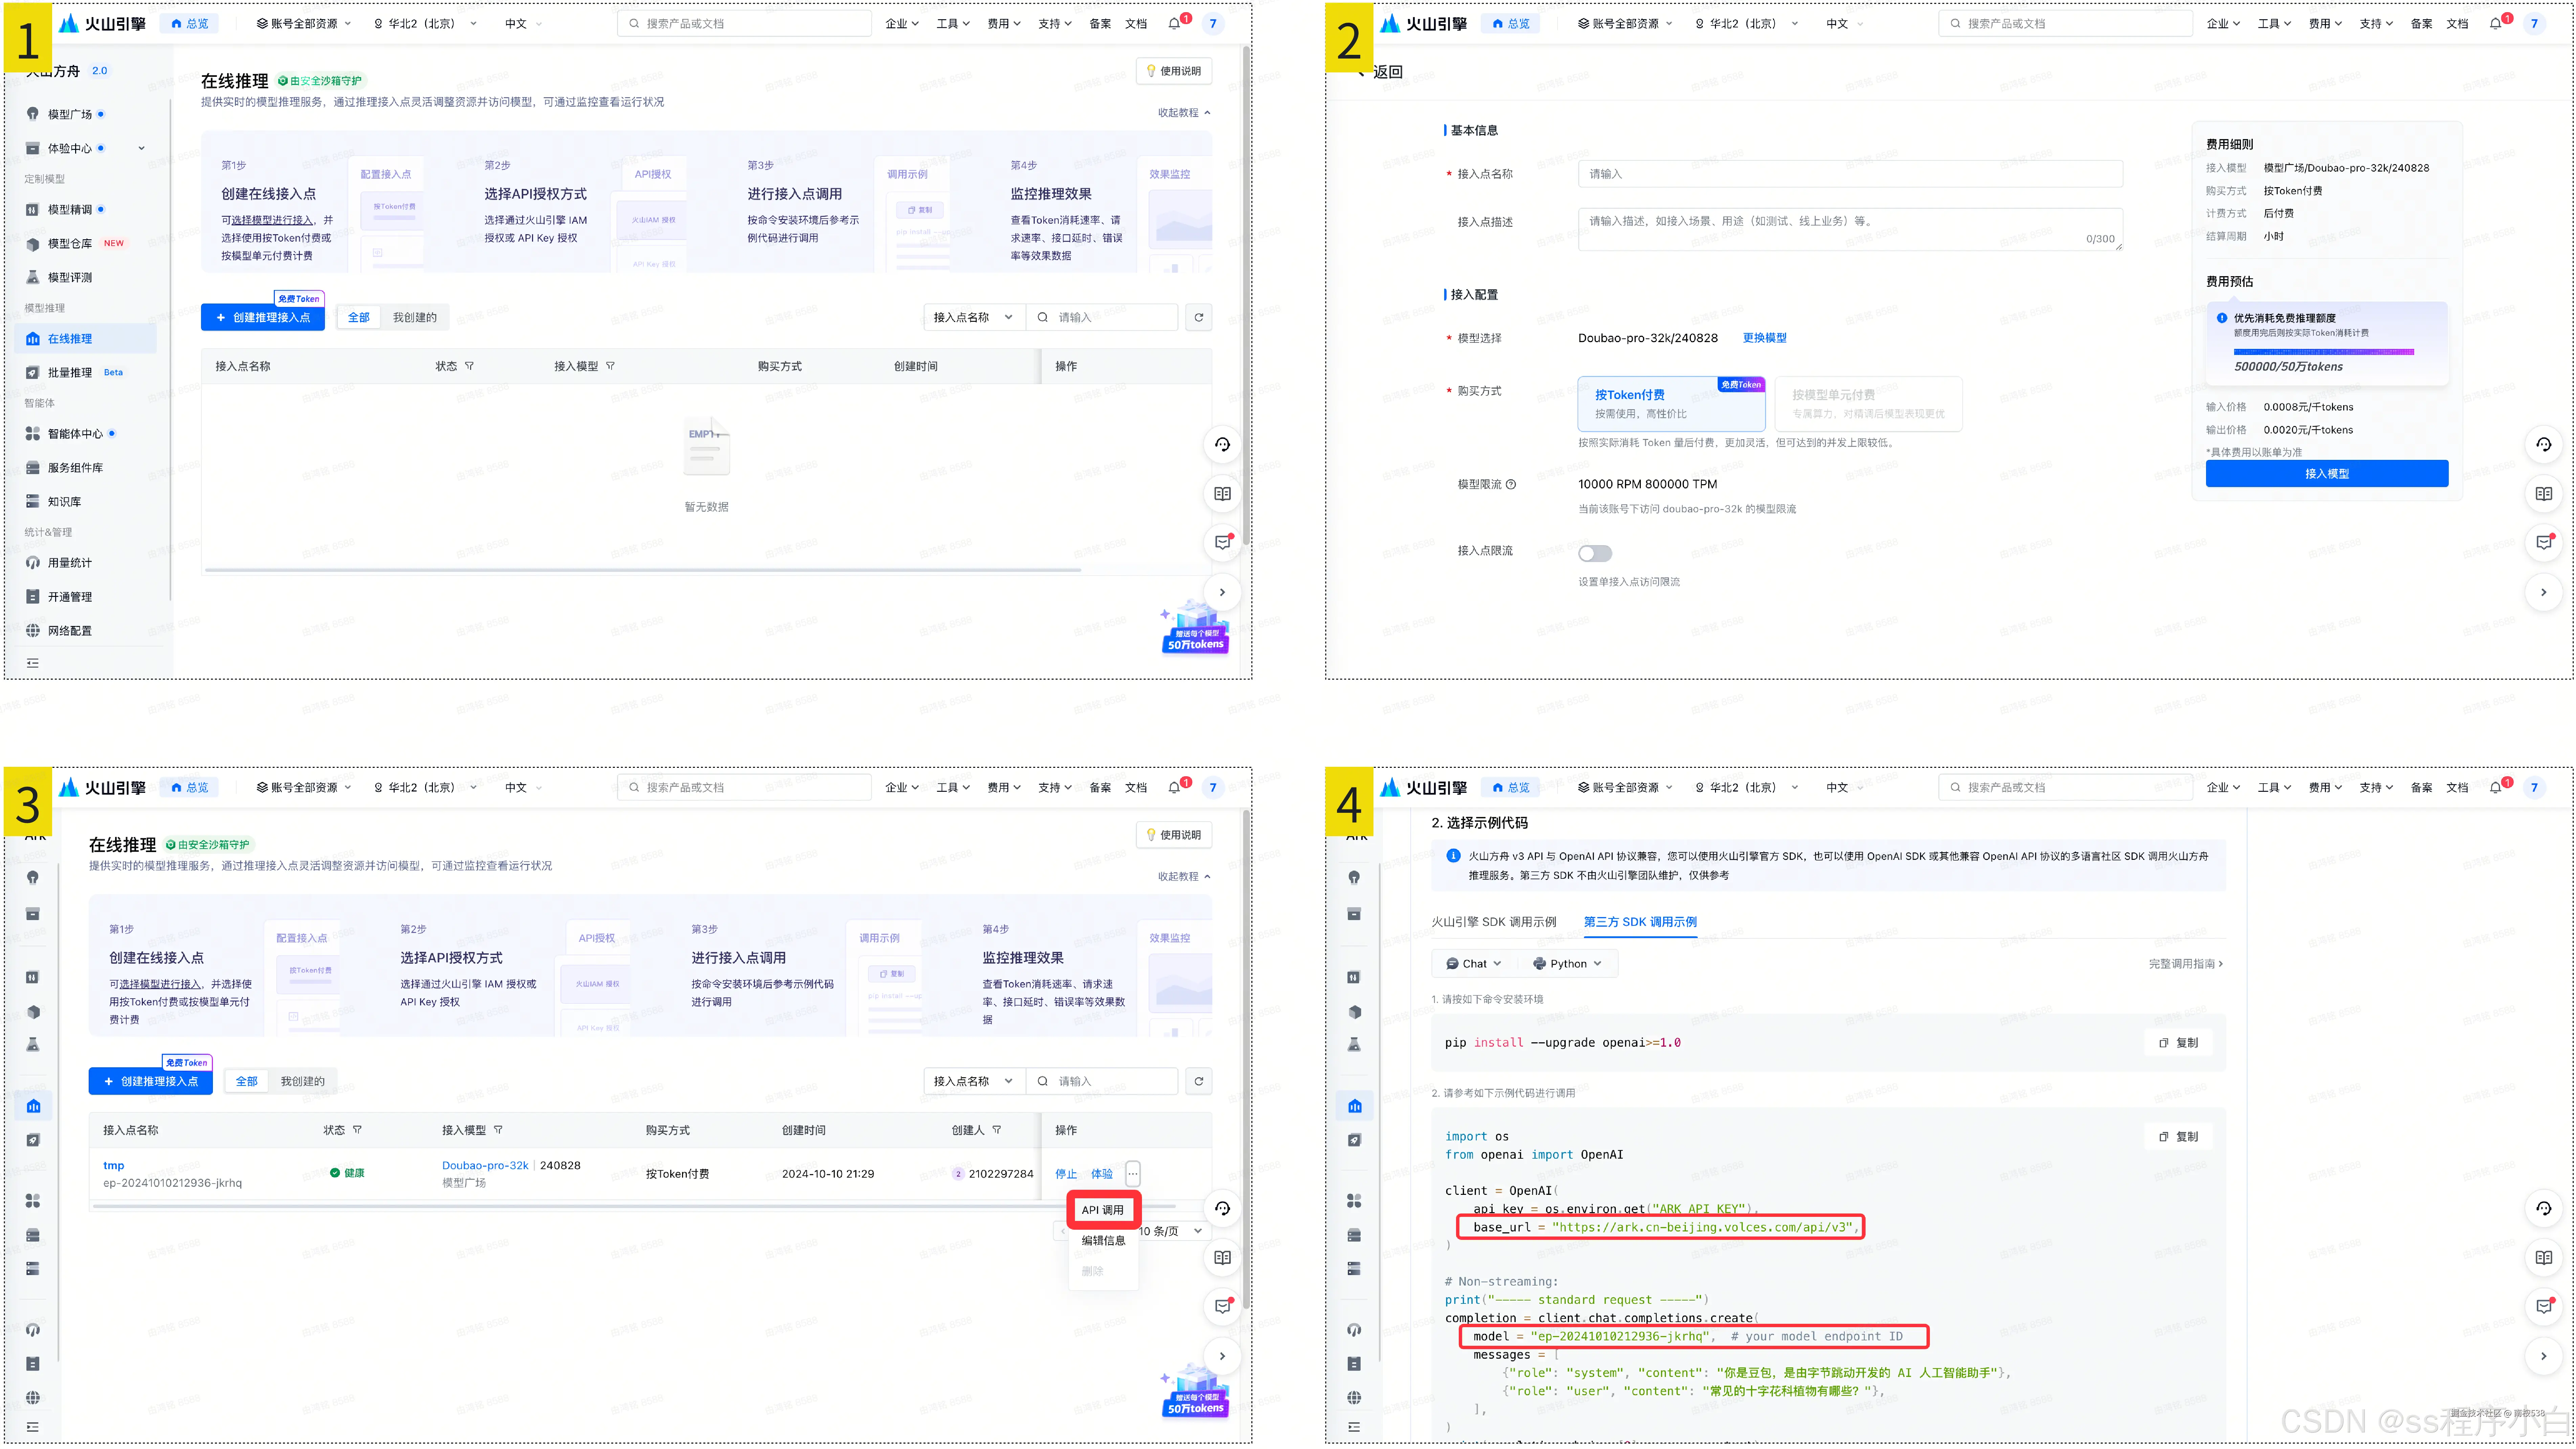Click the refresh icon beside the panel 1 search box
Image resolution: width=2576 pixels, height=1449 pixels.
click(1198, 317)
